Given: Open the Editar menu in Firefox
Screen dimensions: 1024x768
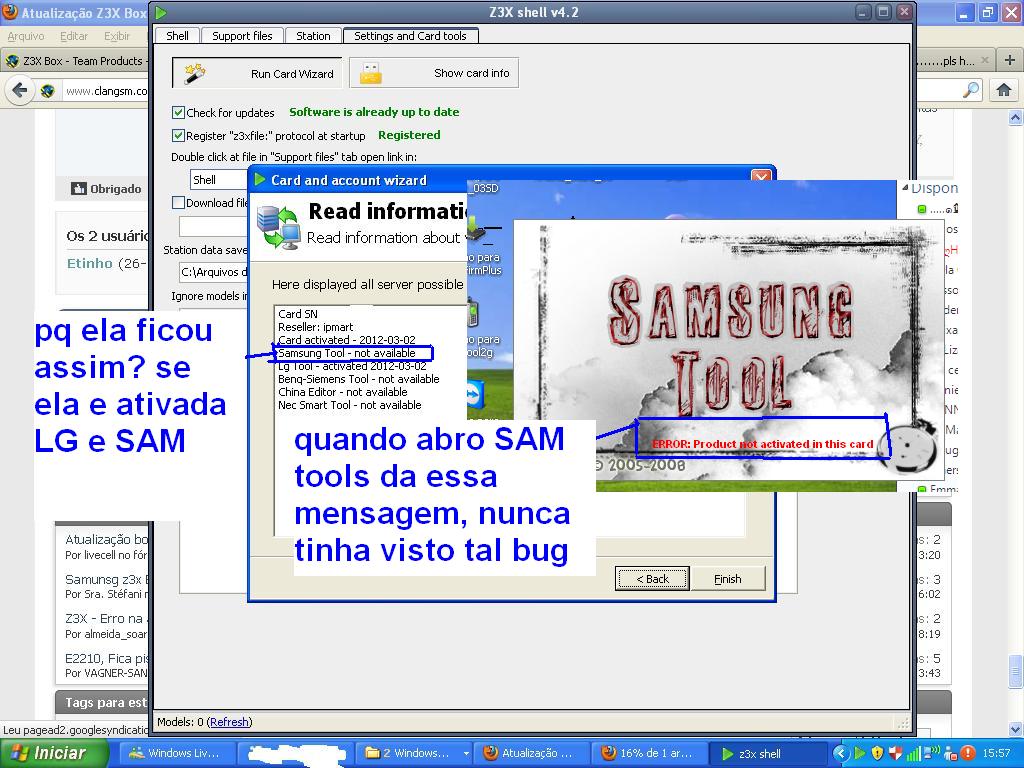Looking at the screenshot, I should coord(74,36).
